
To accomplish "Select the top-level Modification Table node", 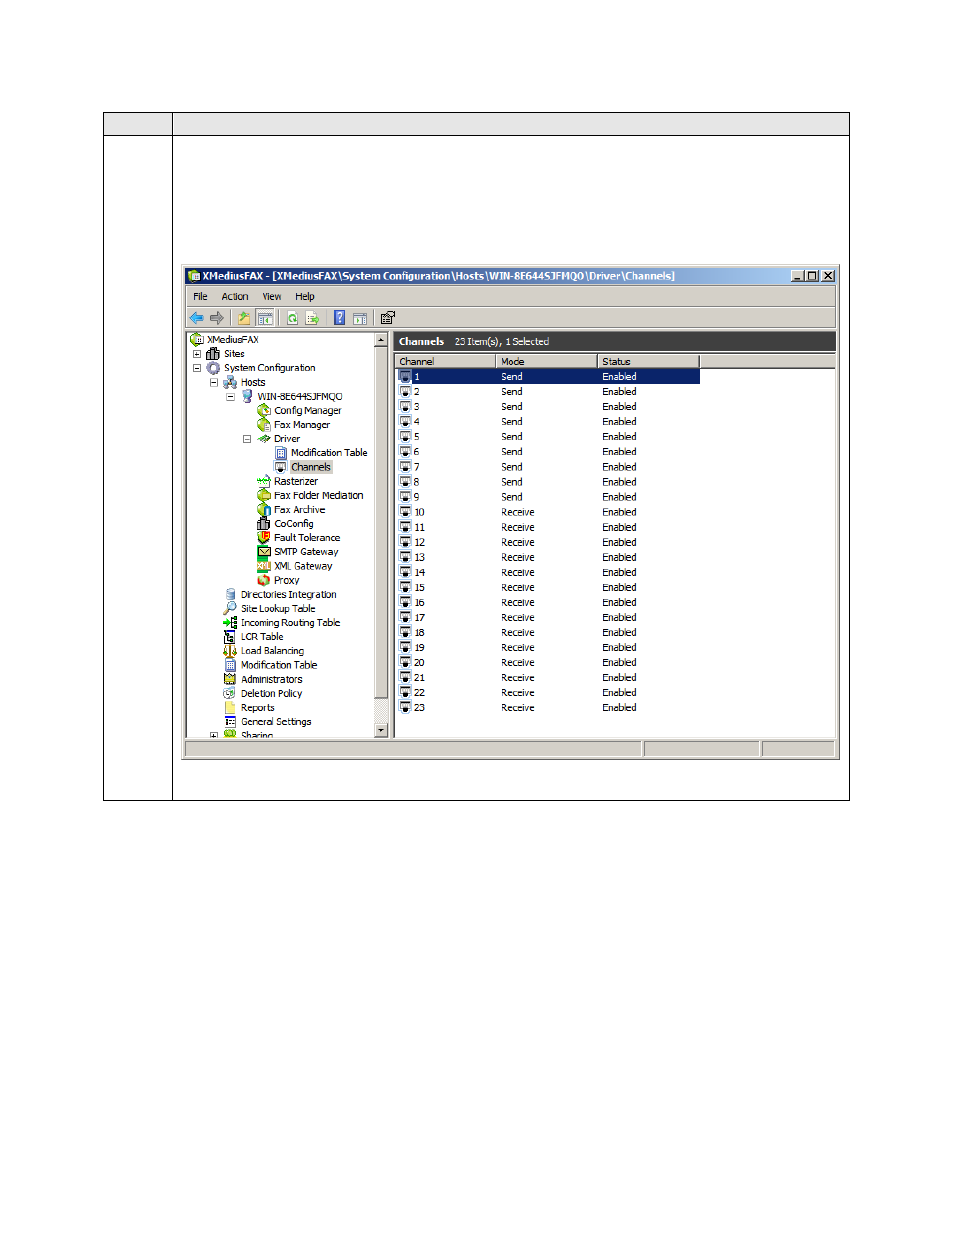I will 279,665.
